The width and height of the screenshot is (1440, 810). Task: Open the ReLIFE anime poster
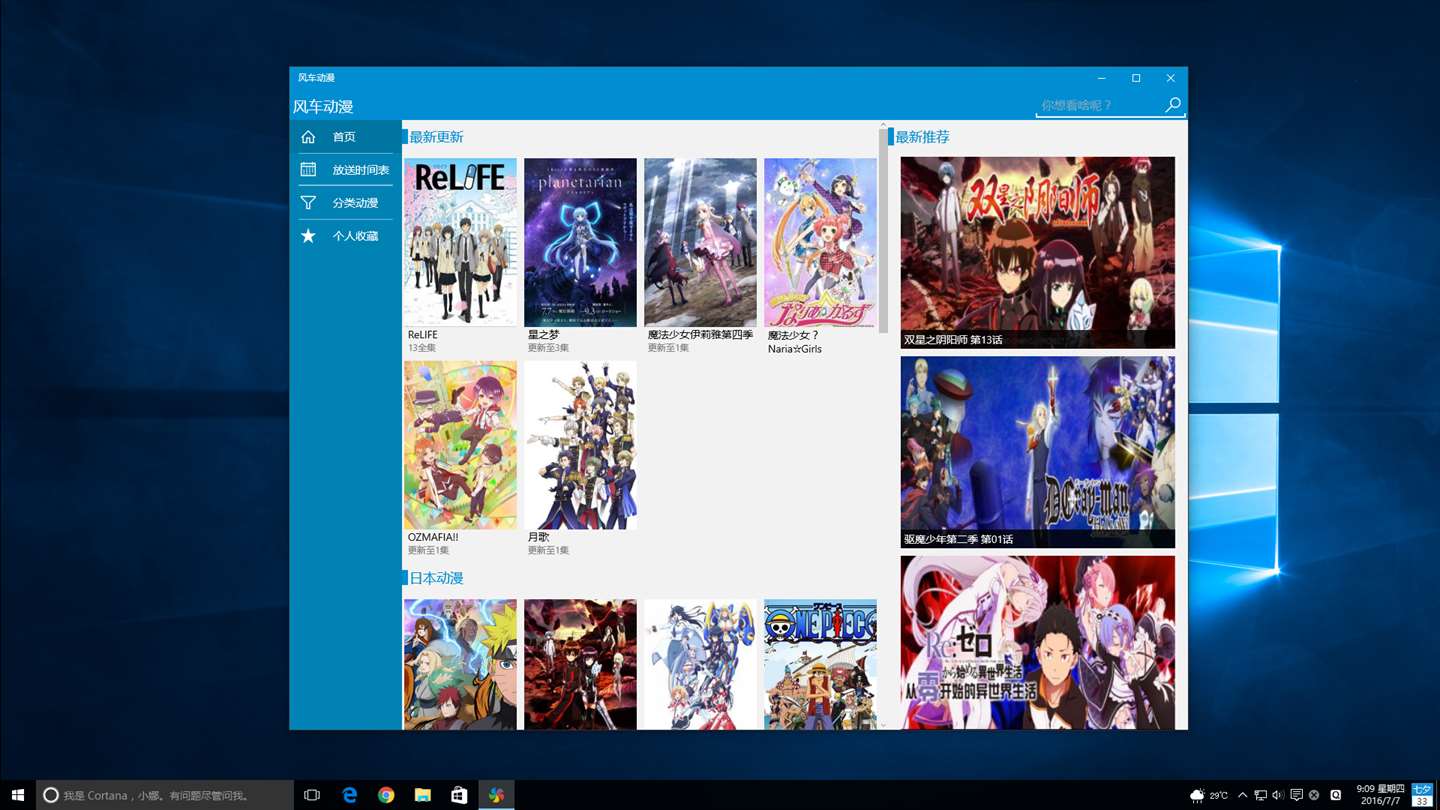[x=460, y=242]
